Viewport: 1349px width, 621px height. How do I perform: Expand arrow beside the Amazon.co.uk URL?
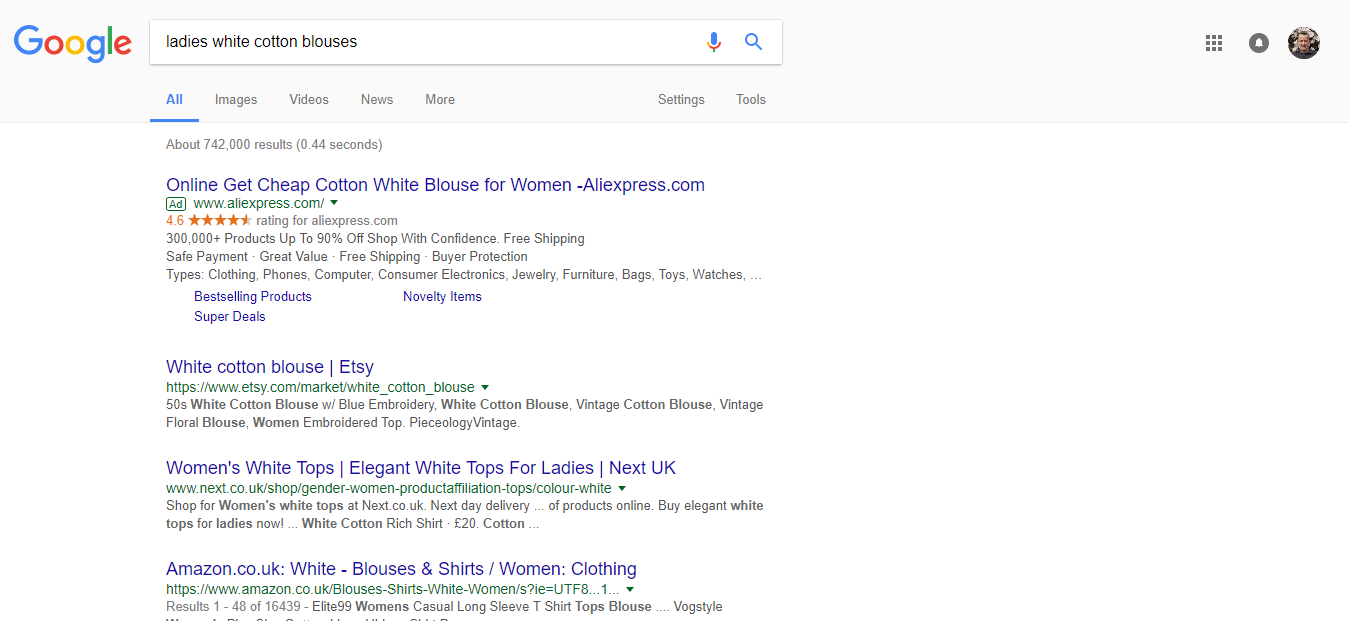630,589
